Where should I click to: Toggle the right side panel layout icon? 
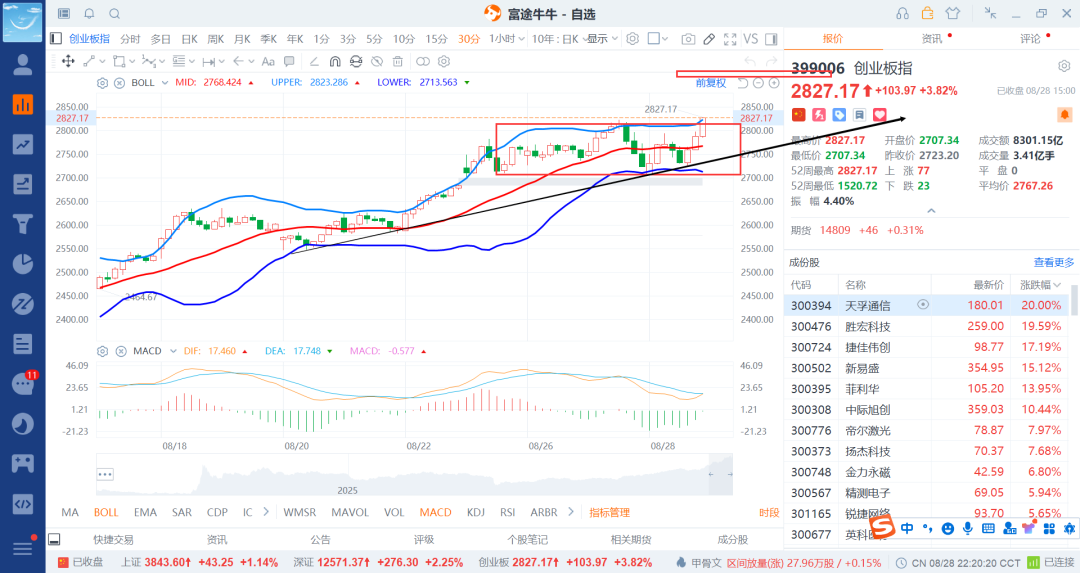tap(771, 39)
